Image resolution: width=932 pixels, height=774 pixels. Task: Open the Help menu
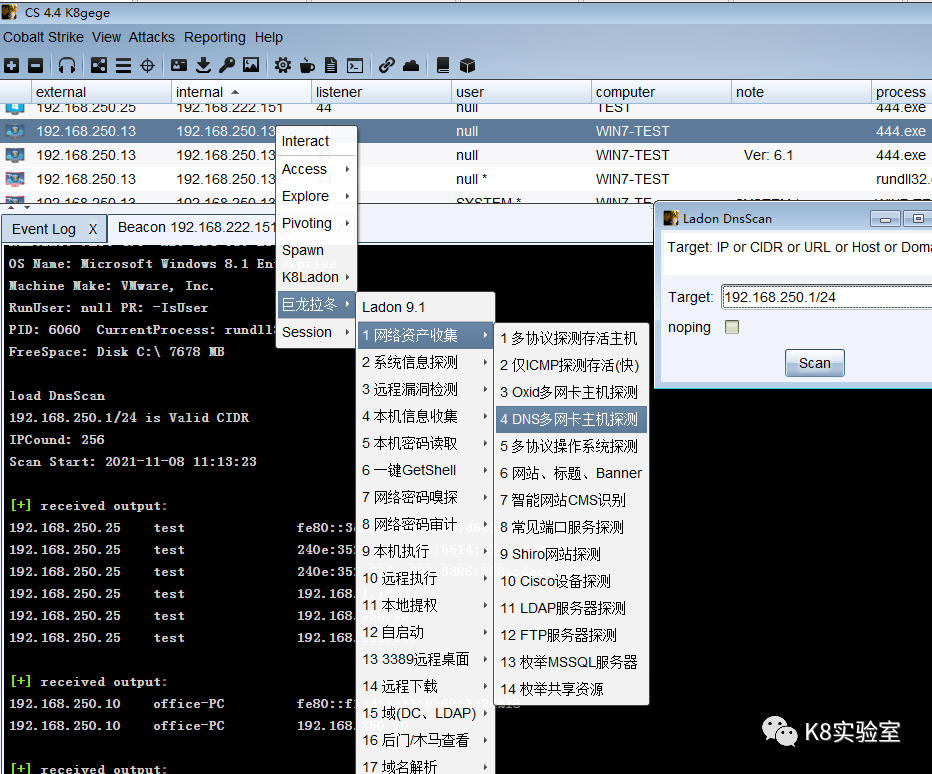coord(269,37)
